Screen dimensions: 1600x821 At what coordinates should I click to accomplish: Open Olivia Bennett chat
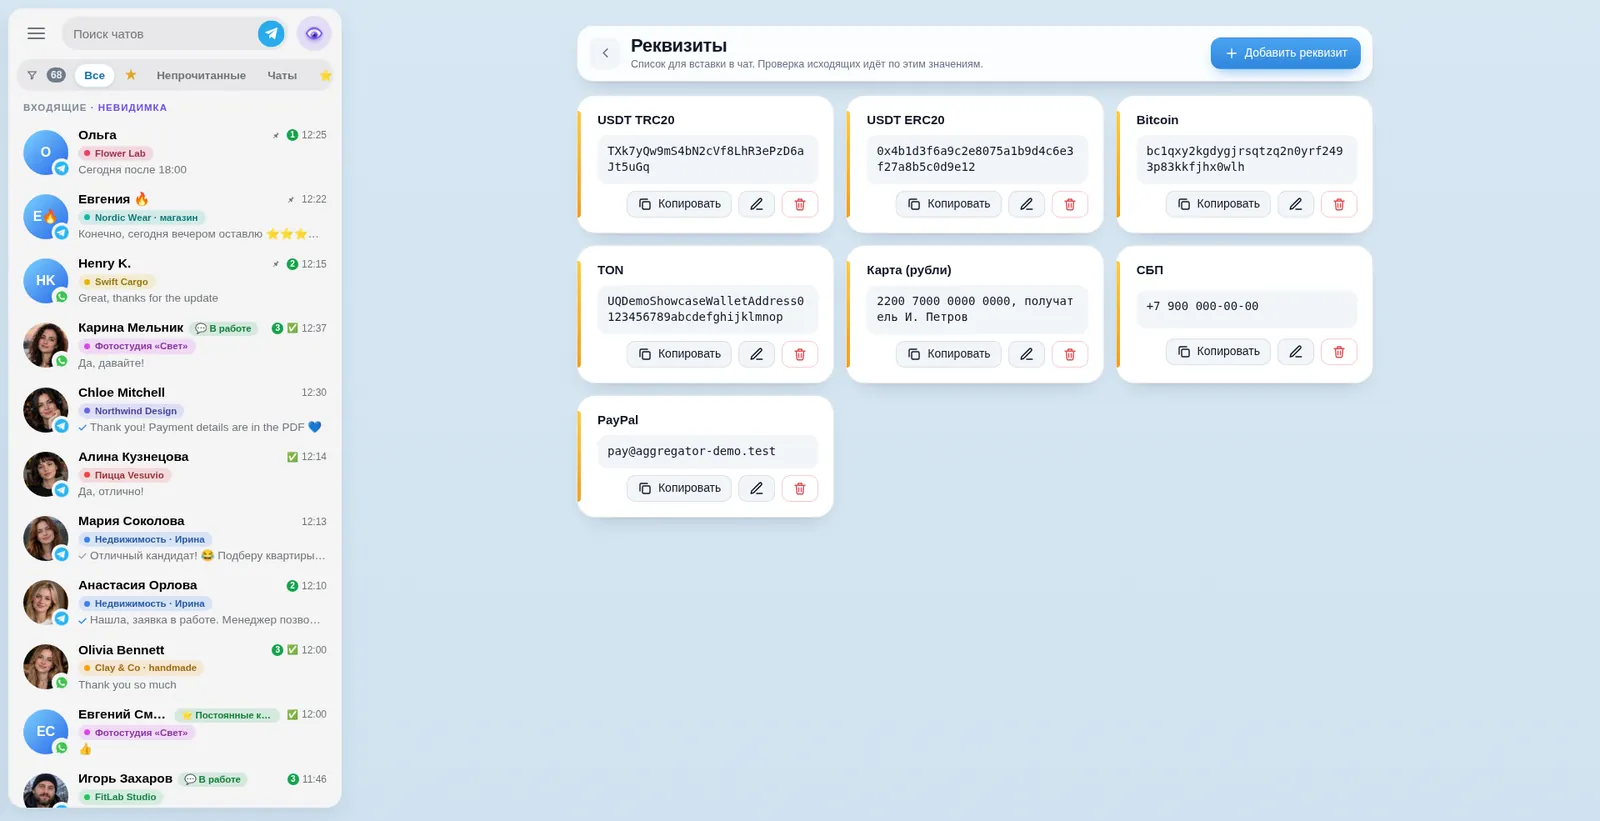pos(175,667)
